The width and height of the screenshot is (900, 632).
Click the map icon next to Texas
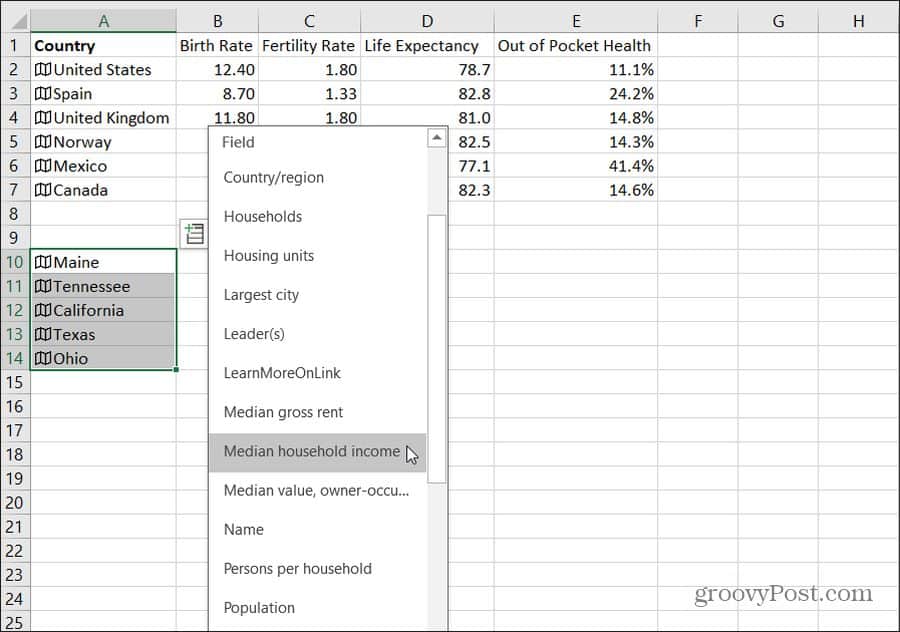pos(42,335)
